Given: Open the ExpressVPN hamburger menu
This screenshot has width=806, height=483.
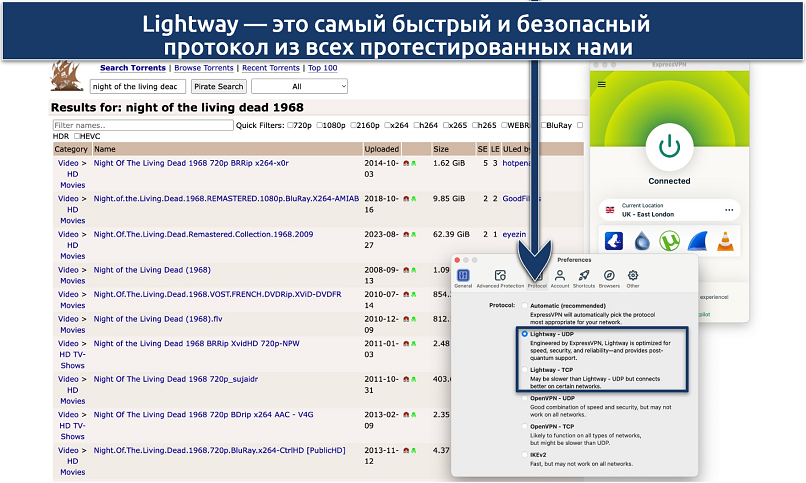Looking at the screenshot, I should (x=601, y=85).
